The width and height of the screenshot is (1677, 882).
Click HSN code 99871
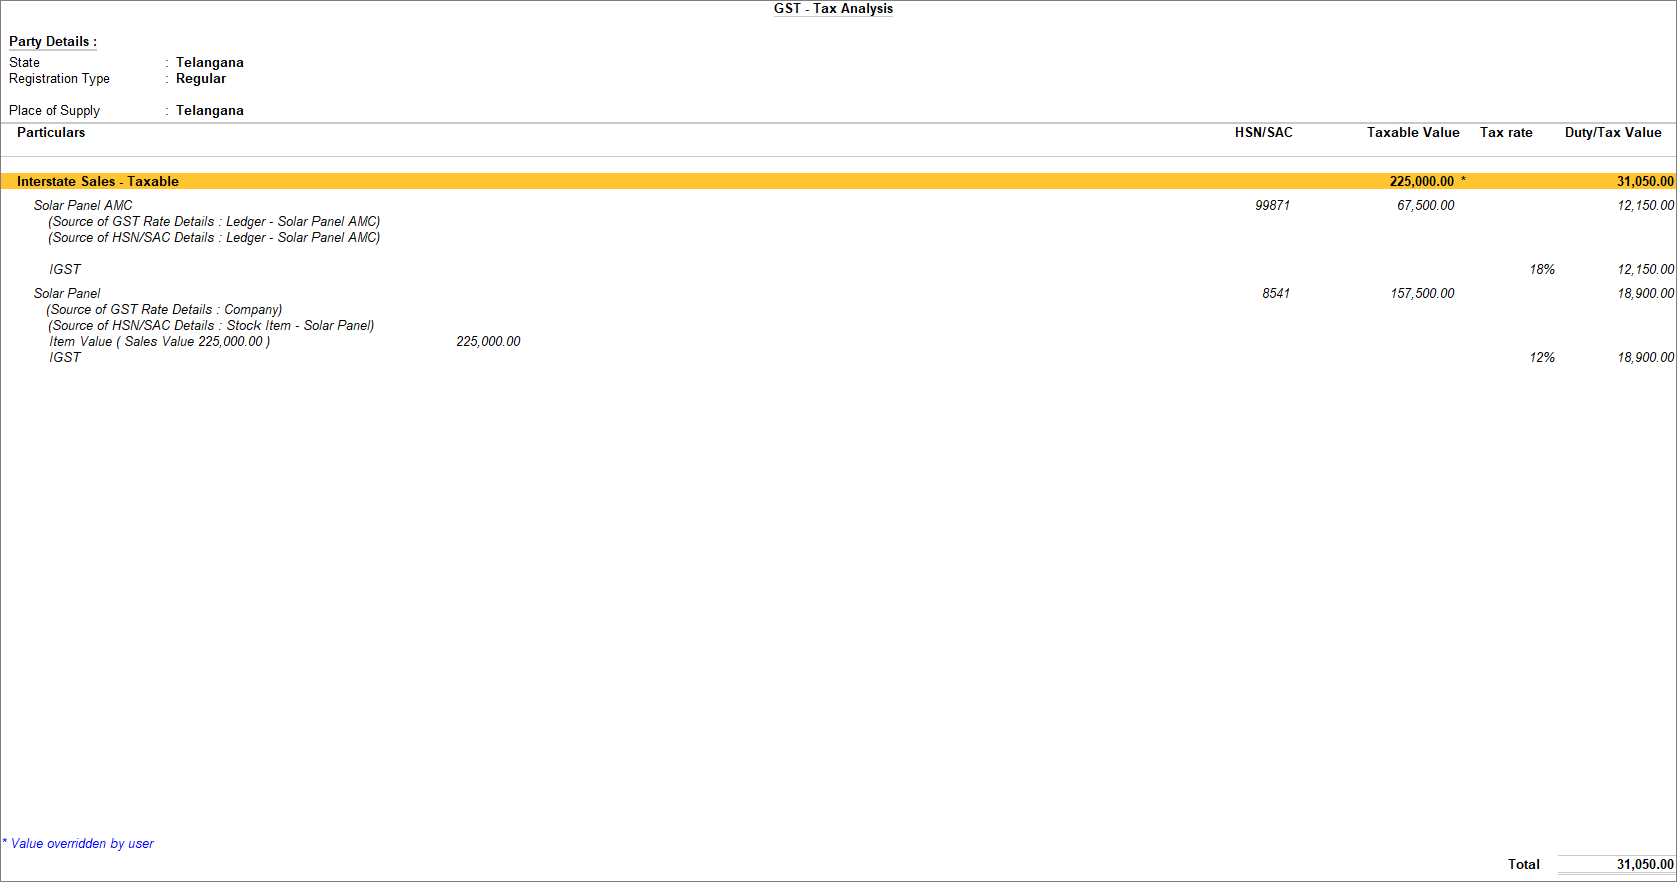tap(1272, 205)
